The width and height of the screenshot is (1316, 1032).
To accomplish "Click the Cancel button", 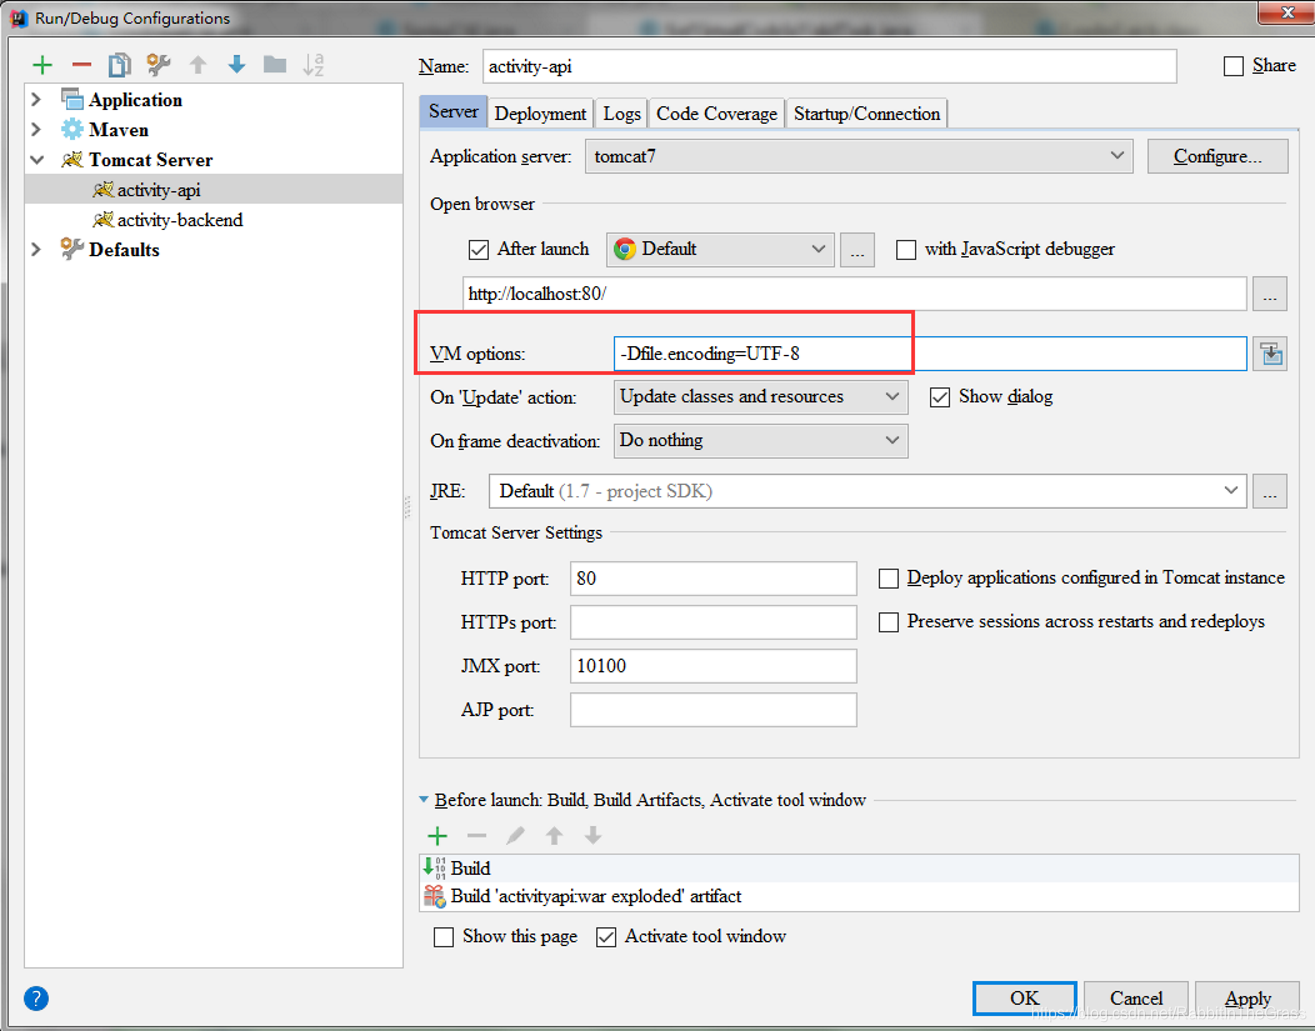I will (1136, 998).
